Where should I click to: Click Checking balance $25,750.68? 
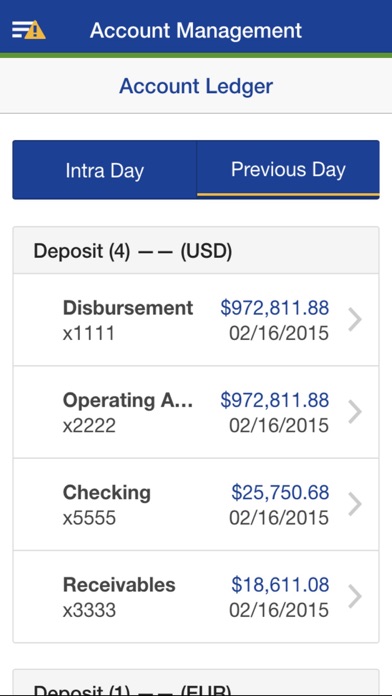click(280, 492)
